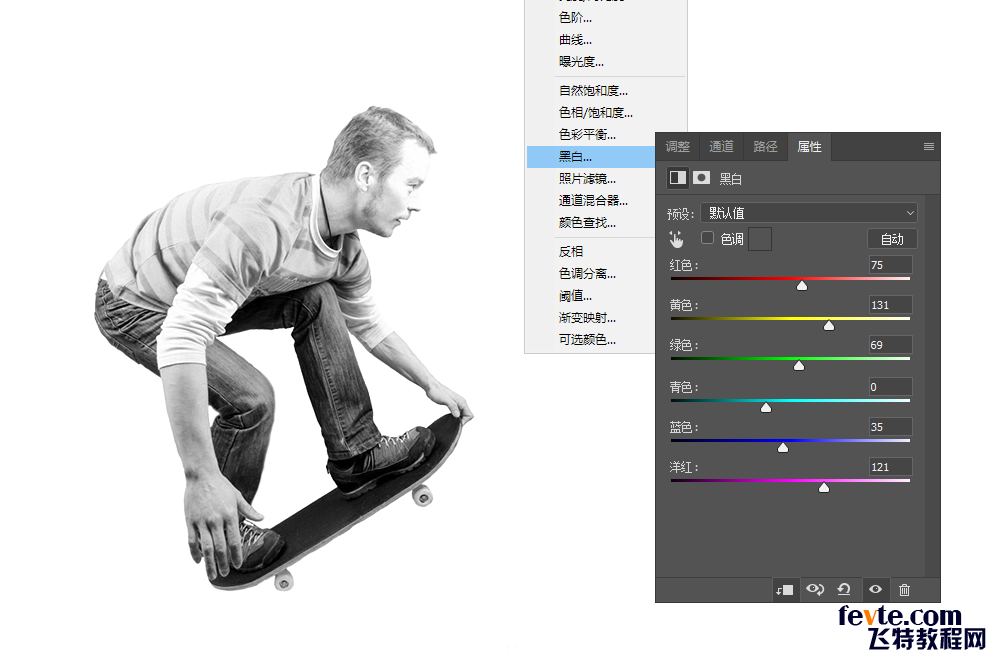The height and width of the screenshot is (664, 1000).
Task: Open the 预设 preset dropdown
Action: [x=809, y=212]
